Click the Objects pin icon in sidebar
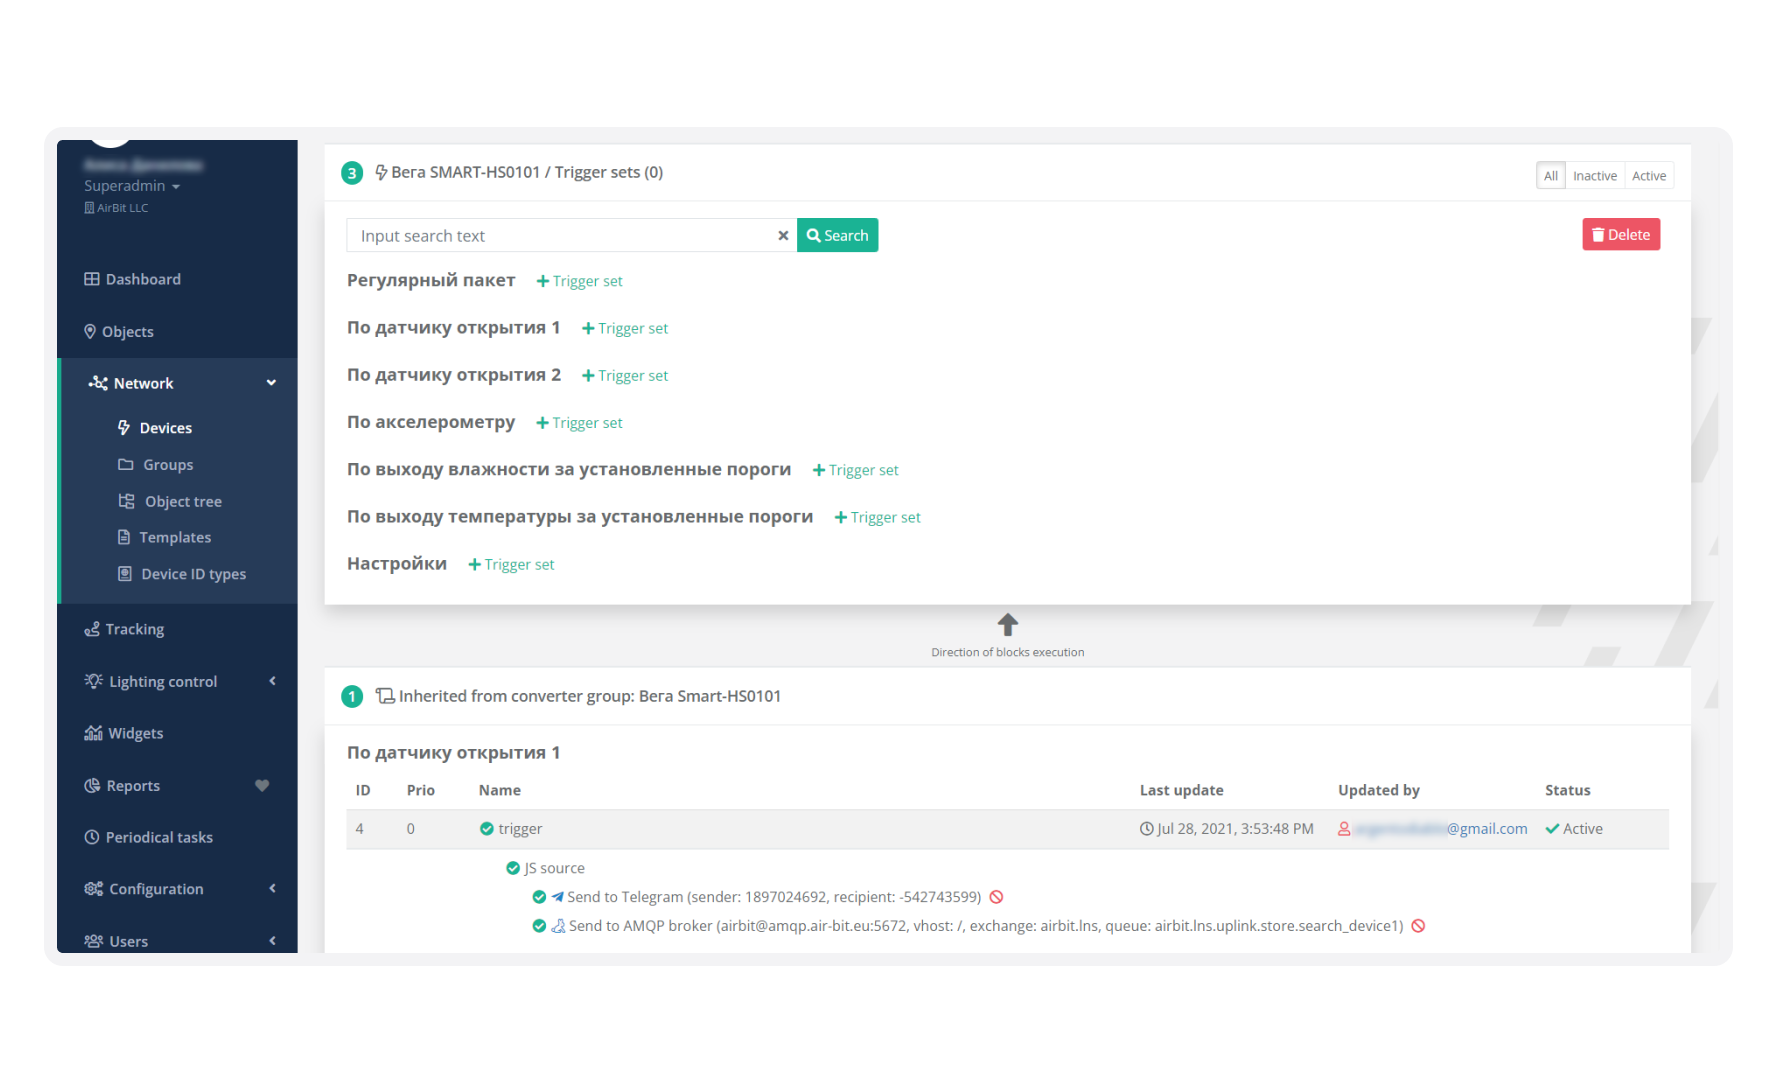This screenshot has height=1092, width=1778. 90,331
